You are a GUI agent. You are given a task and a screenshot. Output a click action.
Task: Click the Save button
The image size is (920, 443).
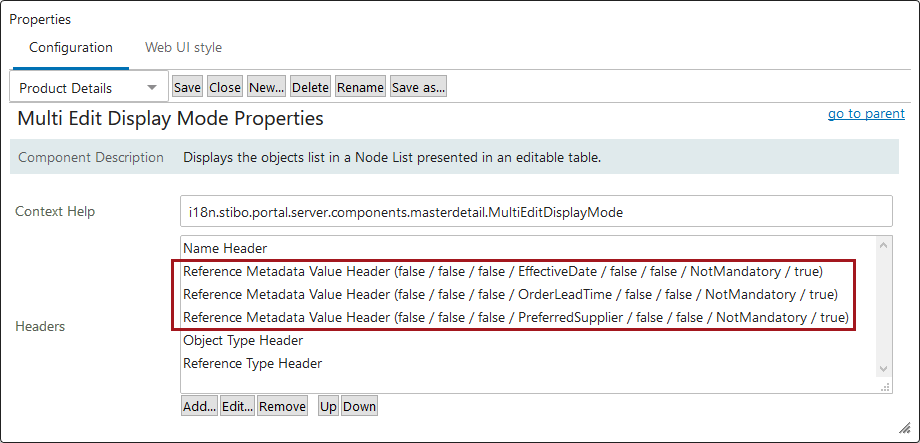tap(187, 87)
